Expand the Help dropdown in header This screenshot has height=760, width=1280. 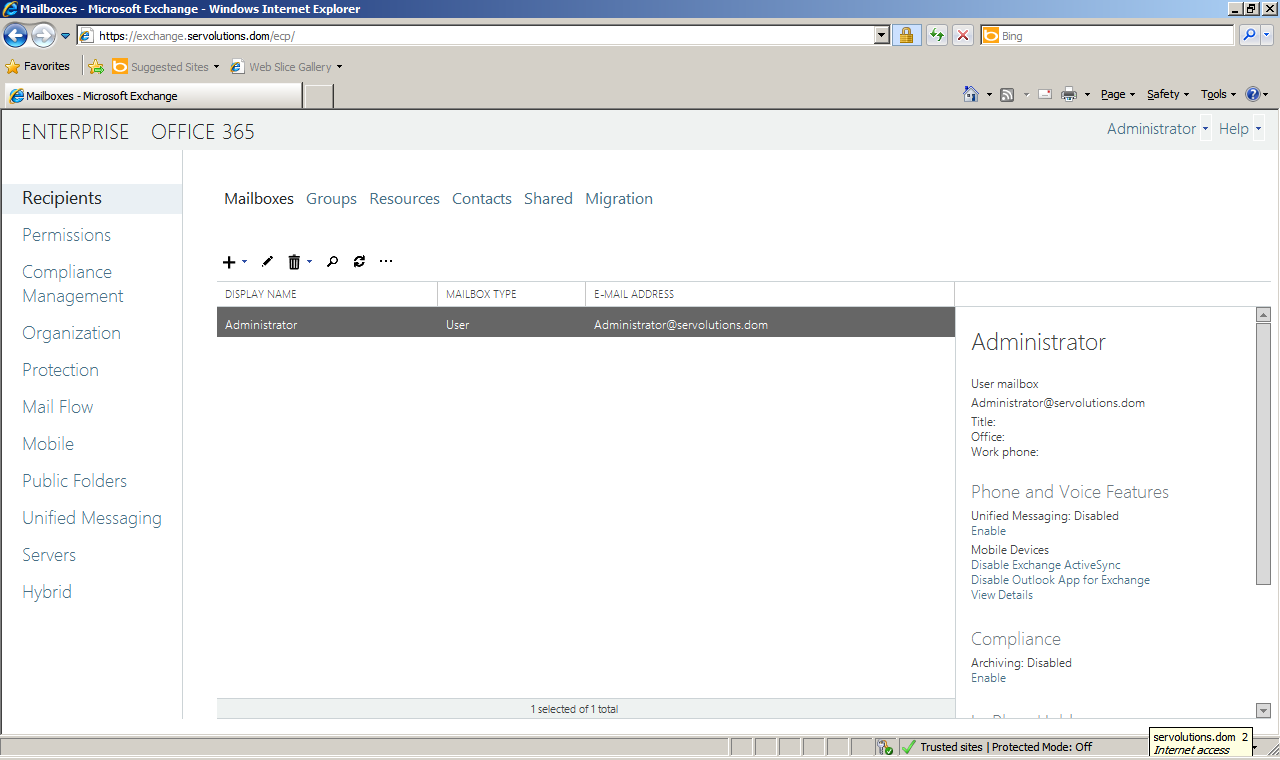[x=1258, y=129]
